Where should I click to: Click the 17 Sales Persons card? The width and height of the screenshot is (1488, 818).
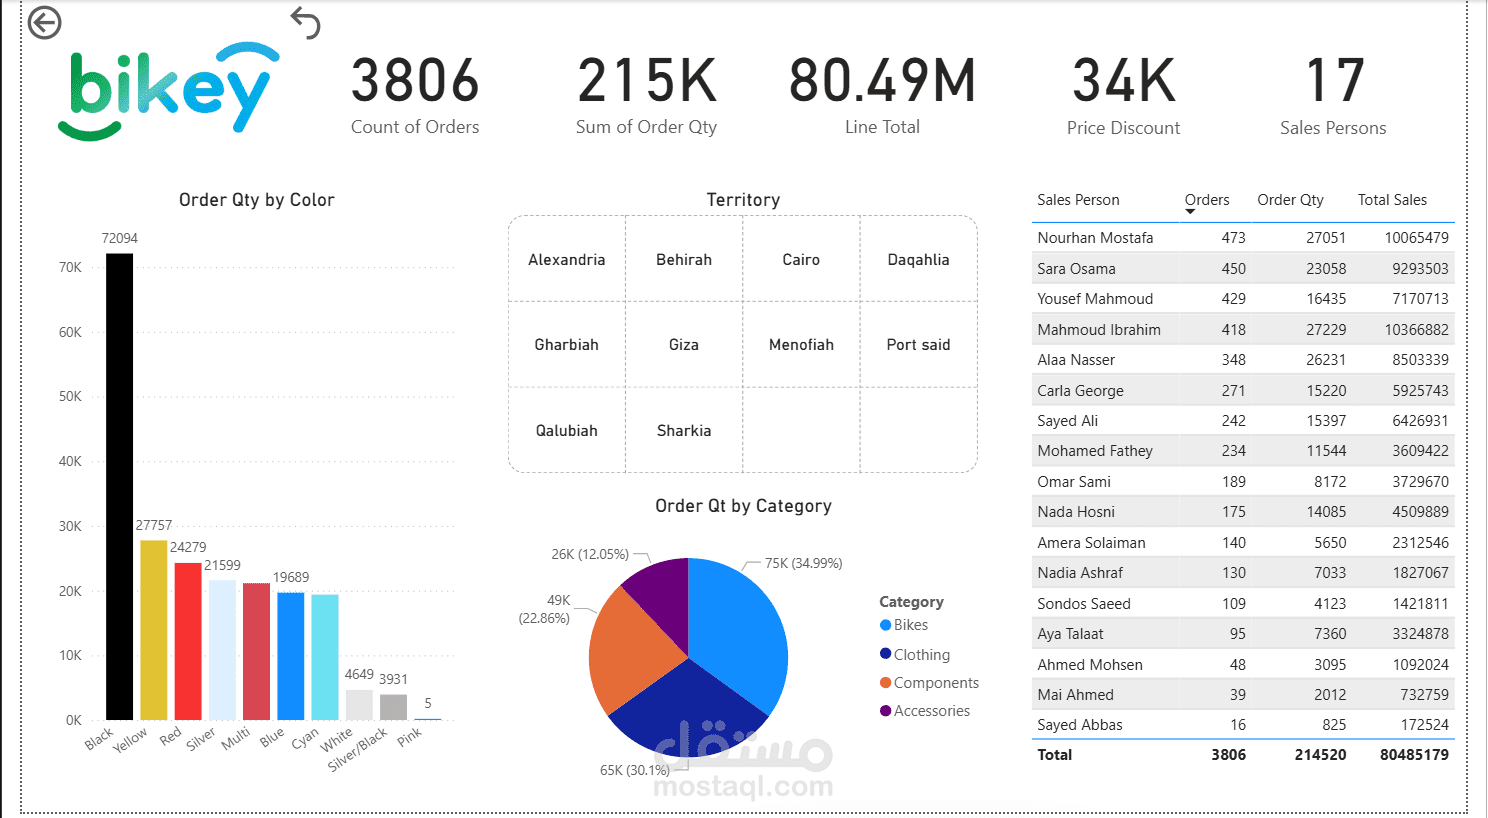coord(1334,95)
